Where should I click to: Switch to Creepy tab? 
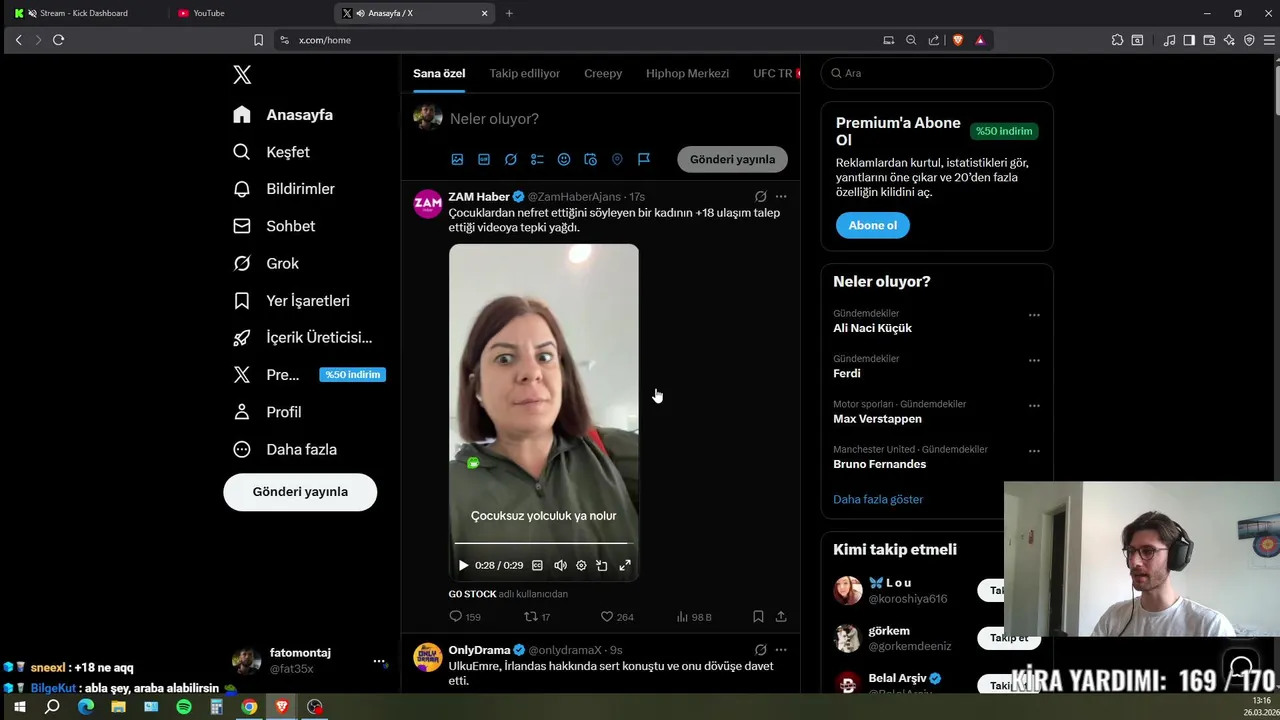pos(603,73)
